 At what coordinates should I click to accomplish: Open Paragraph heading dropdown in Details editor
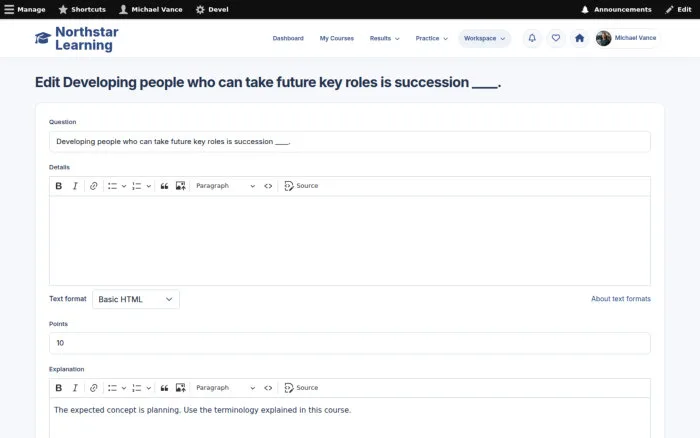[x=225, y=186]
